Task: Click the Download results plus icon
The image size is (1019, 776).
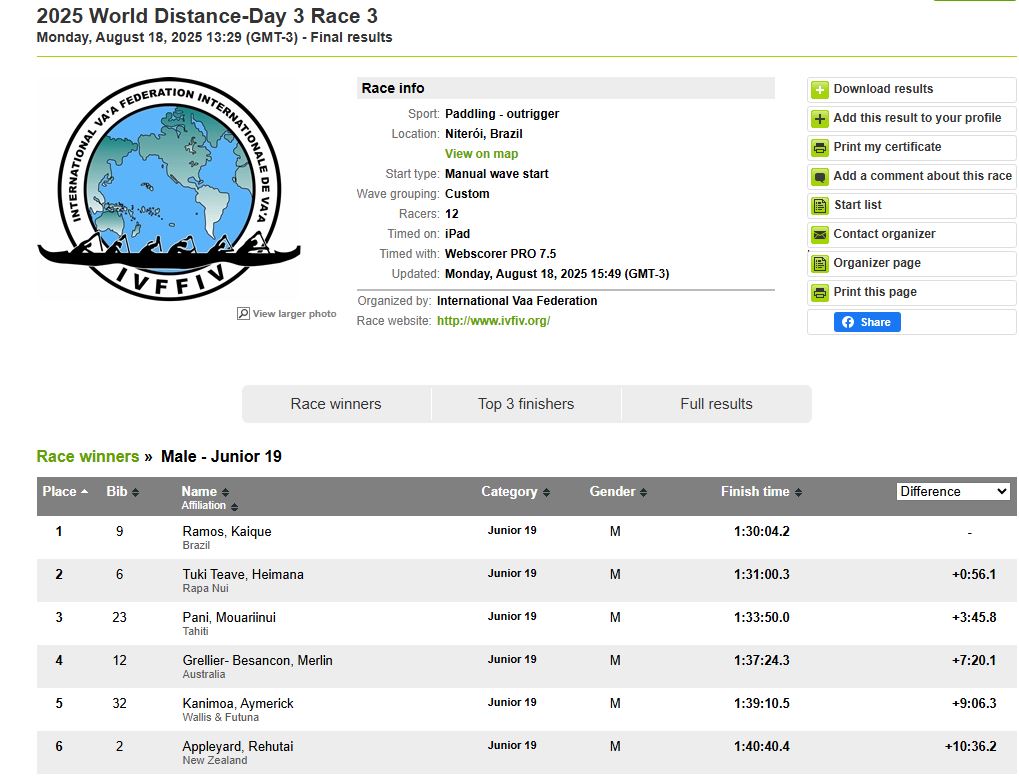Action: pos(819,90)
